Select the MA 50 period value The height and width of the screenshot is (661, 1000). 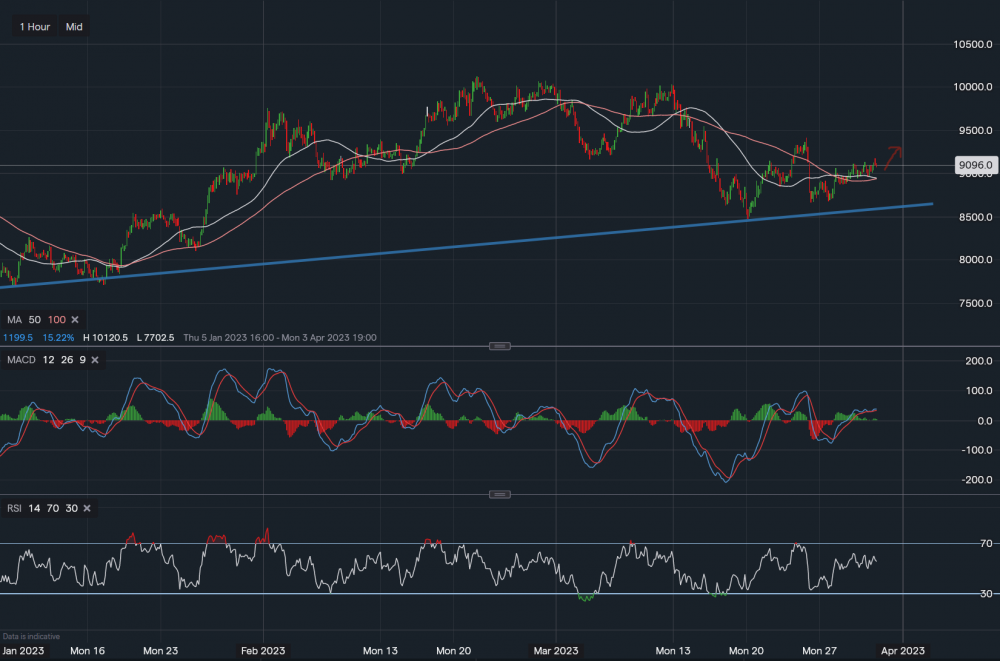tap(35, 319)
